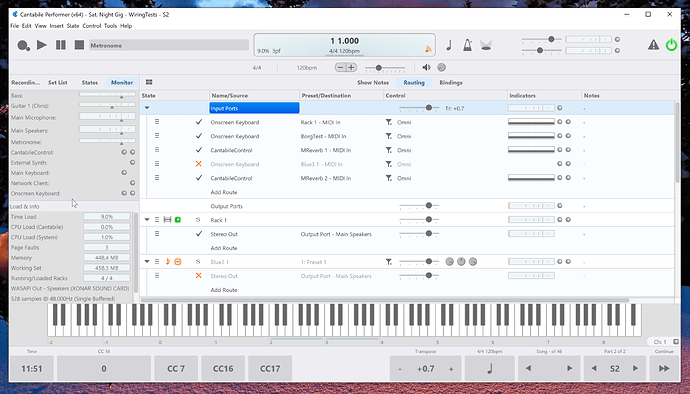This screenshot has height=394, width=690.
Task: Toggle checkmark for Onscreen Keyboard to Rack 1 route
Action: [199, 122]
